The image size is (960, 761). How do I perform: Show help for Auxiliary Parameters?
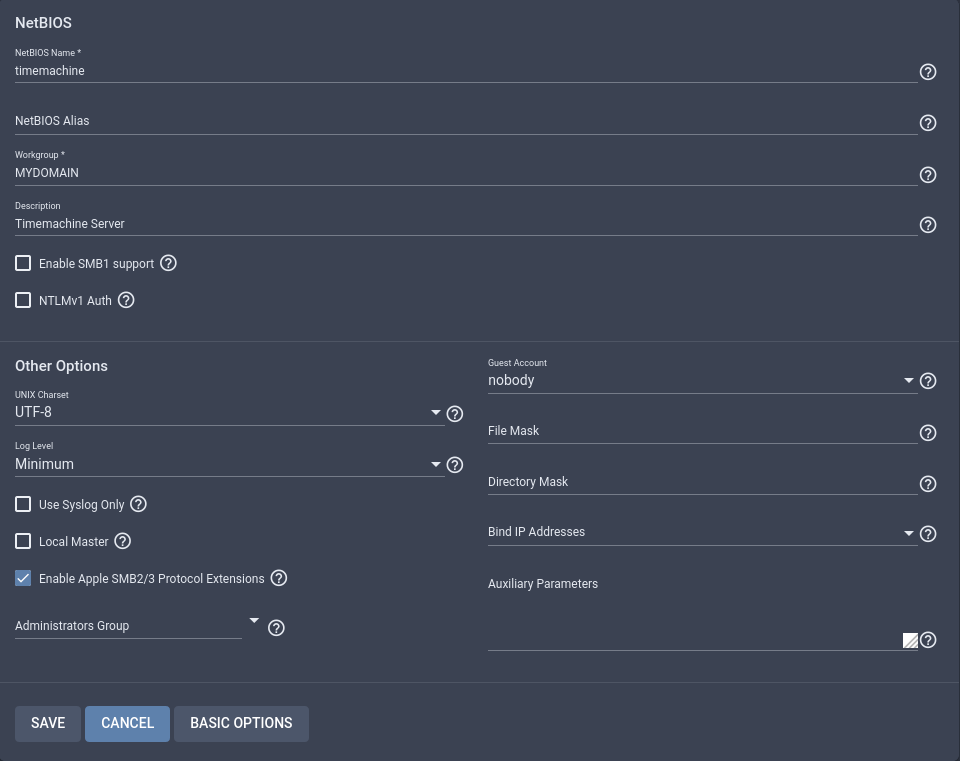[x=928, y=640]
